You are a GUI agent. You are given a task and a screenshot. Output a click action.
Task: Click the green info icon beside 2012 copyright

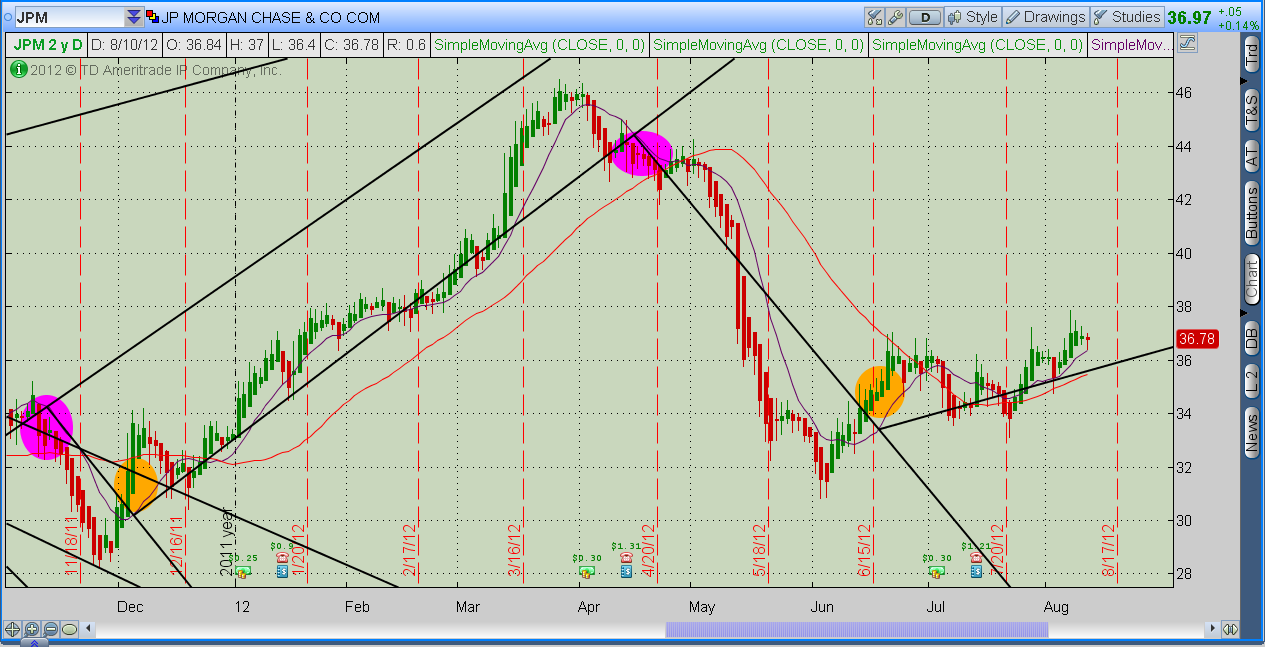[17, 69]
